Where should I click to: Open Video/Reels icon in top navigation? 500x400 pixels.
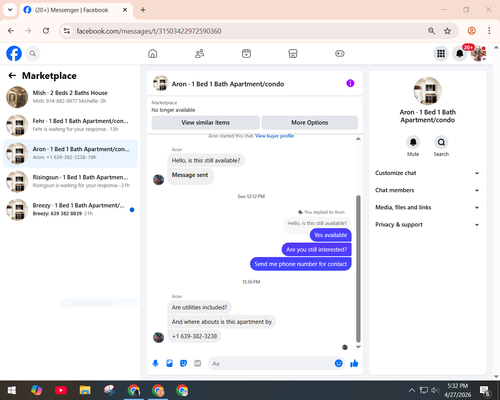246,53
